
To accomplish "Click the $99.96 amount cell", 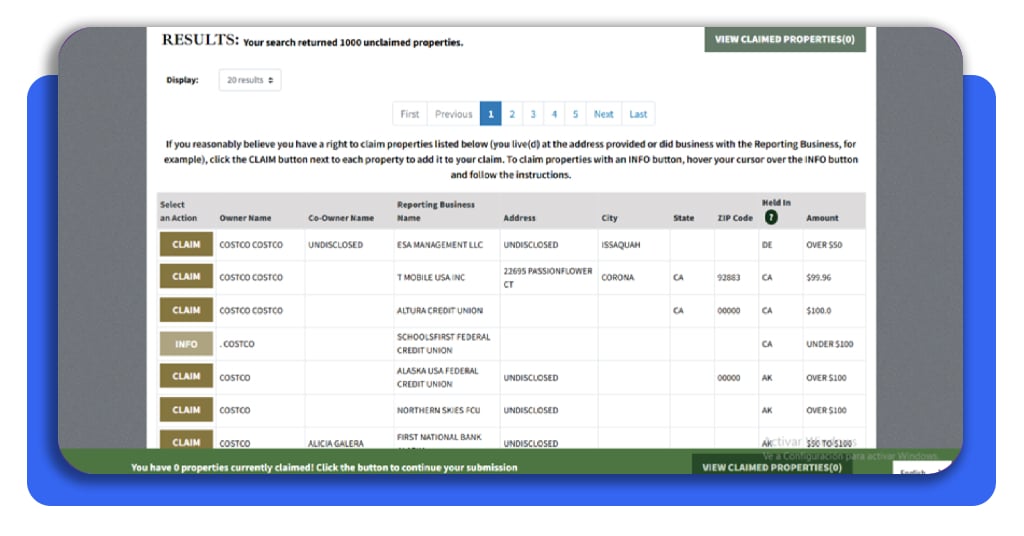I will [x=819, y=277].
